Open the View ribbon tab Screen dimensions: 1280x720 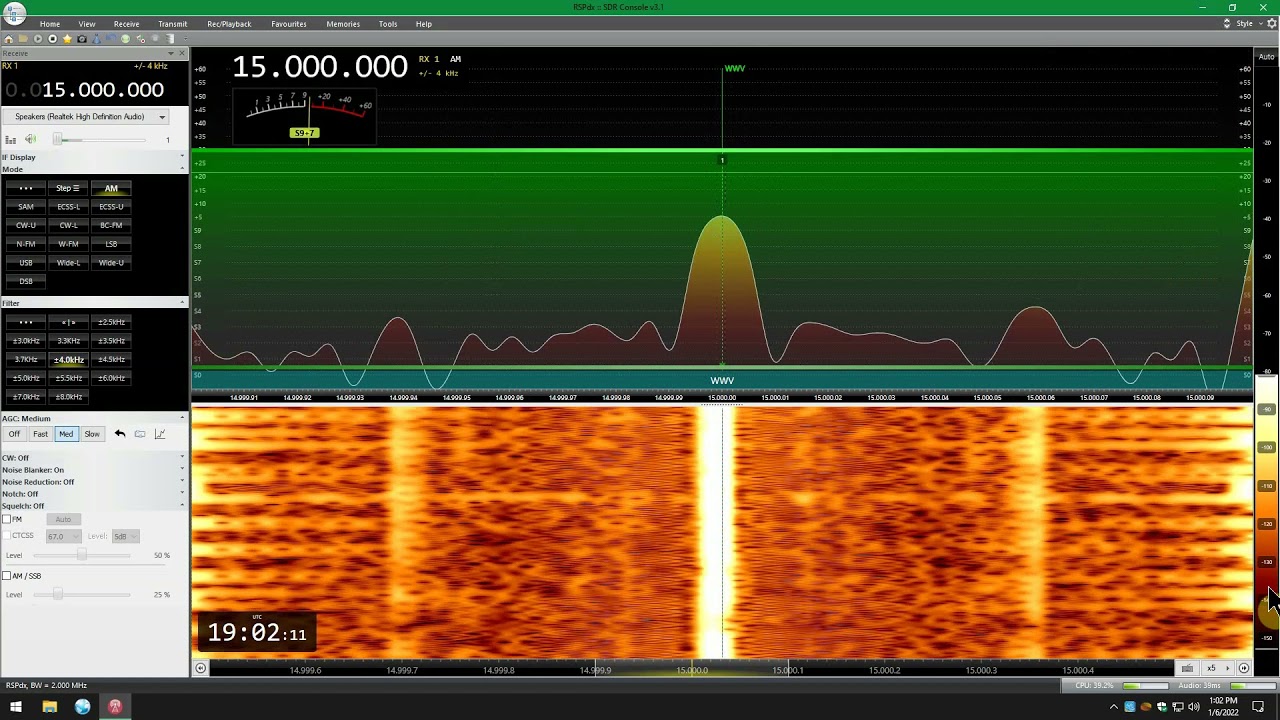[x=87, y=24]
